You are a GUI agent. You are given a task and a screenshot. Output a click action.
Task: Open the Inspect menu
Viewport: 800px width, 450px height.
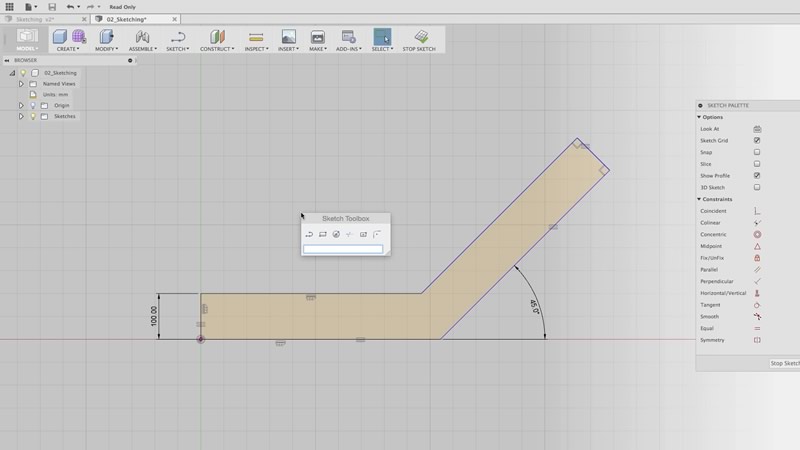point(256,40)
